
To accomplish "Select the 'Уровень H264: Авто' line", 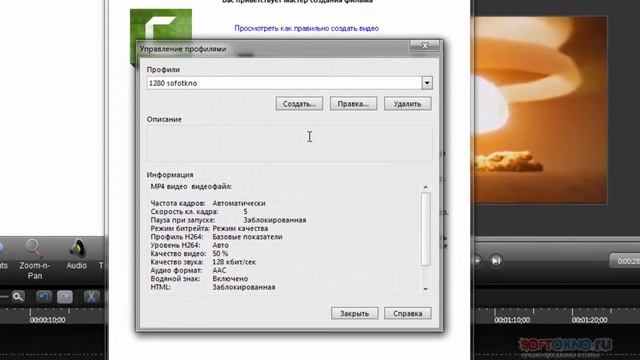I will [189, 245].
